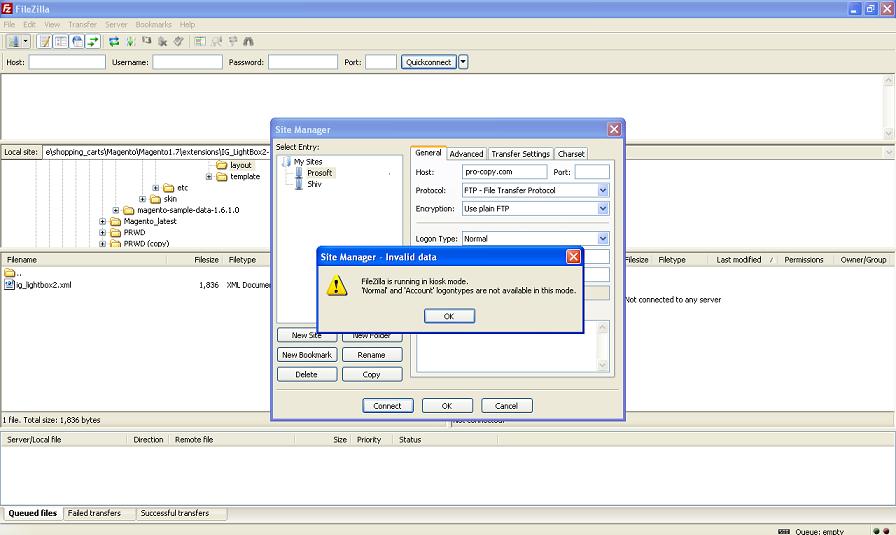Expand the etc folder node
The height and width of the screenshot is (535, 896).
[155, 187]
